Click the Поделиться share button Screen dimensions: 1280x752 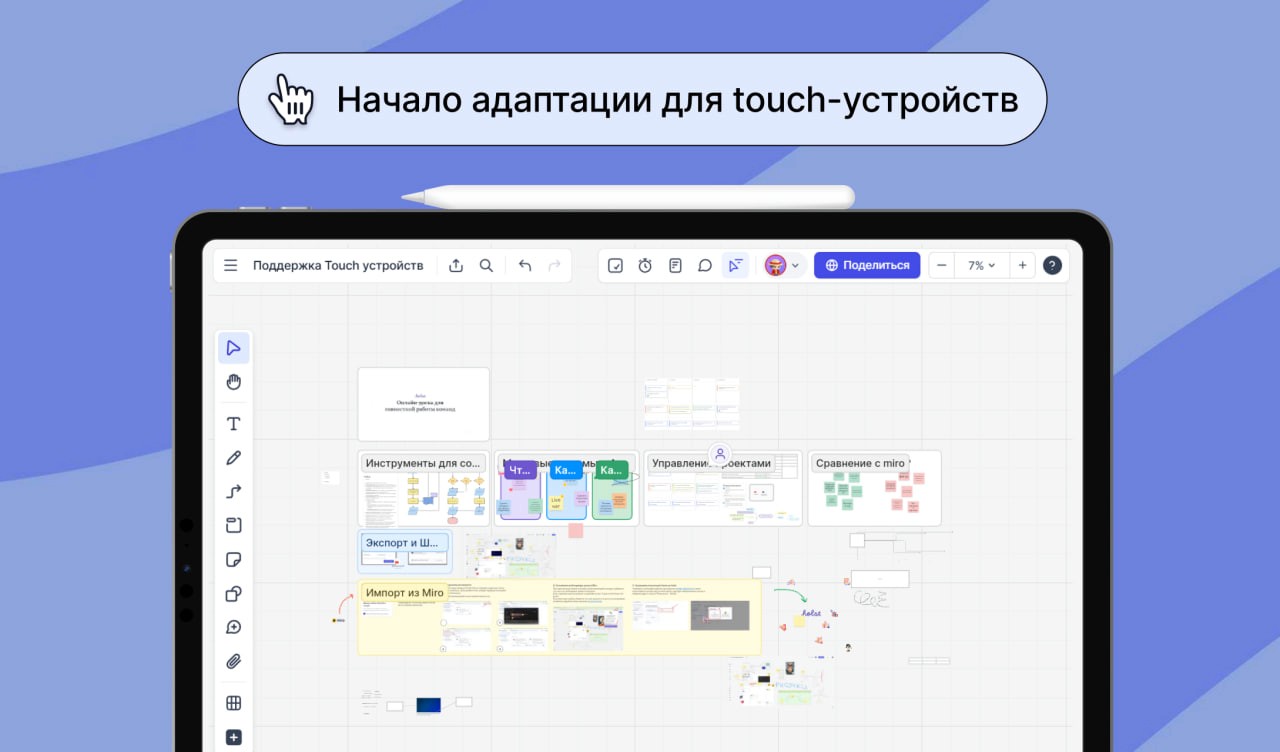867,265
